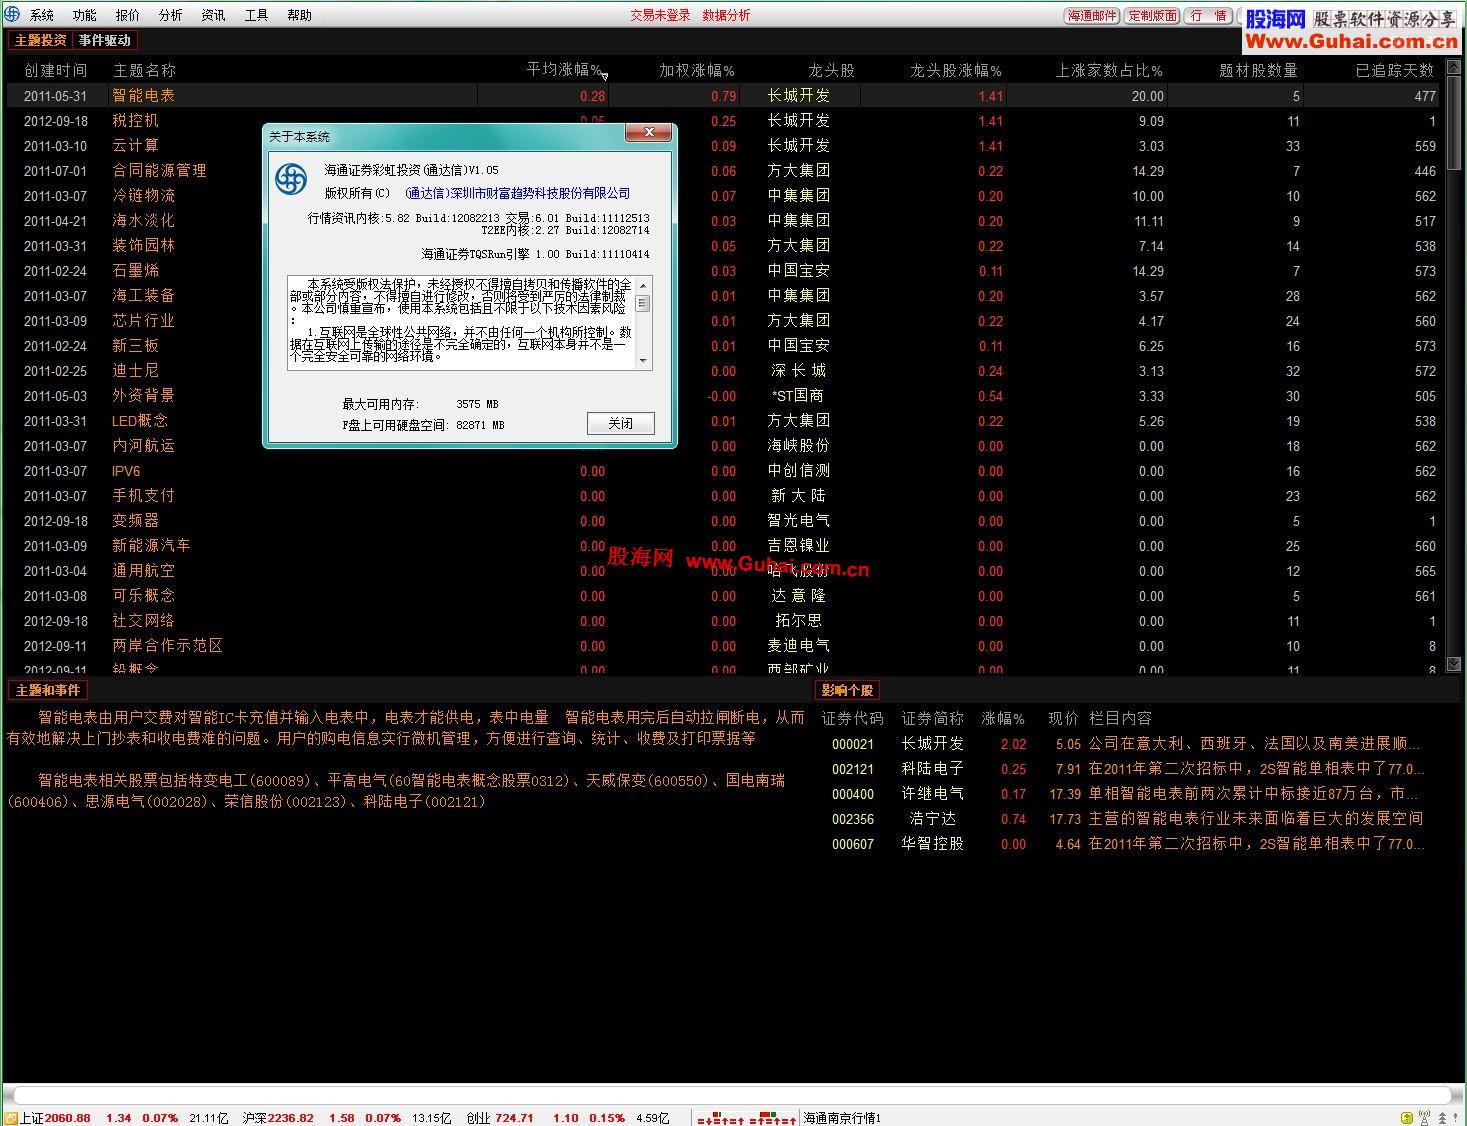1467x1126 pixels.
Task: Open the 报价 menu
Action: click(x=128, y=15)
